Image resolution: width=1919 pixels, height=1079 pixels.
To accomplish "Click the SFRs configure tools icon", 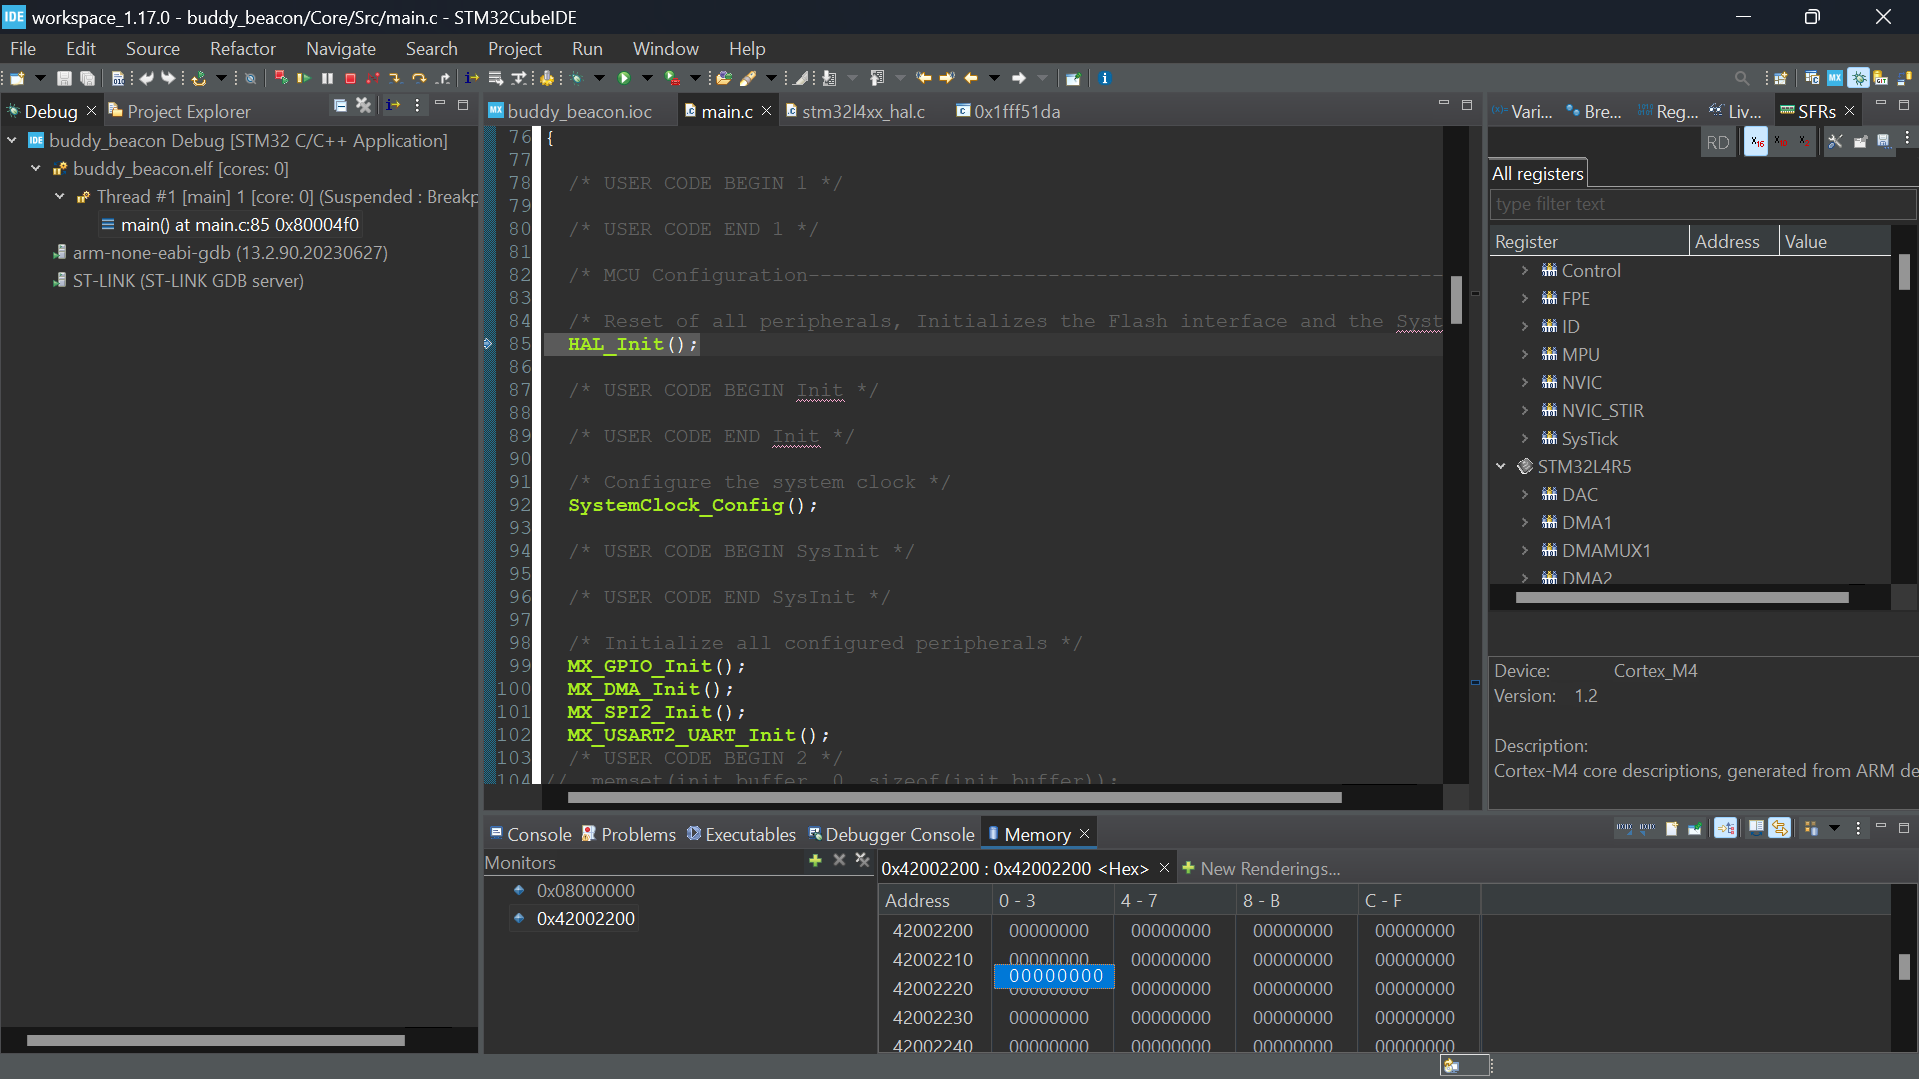I will click(x=1835, y=142).
